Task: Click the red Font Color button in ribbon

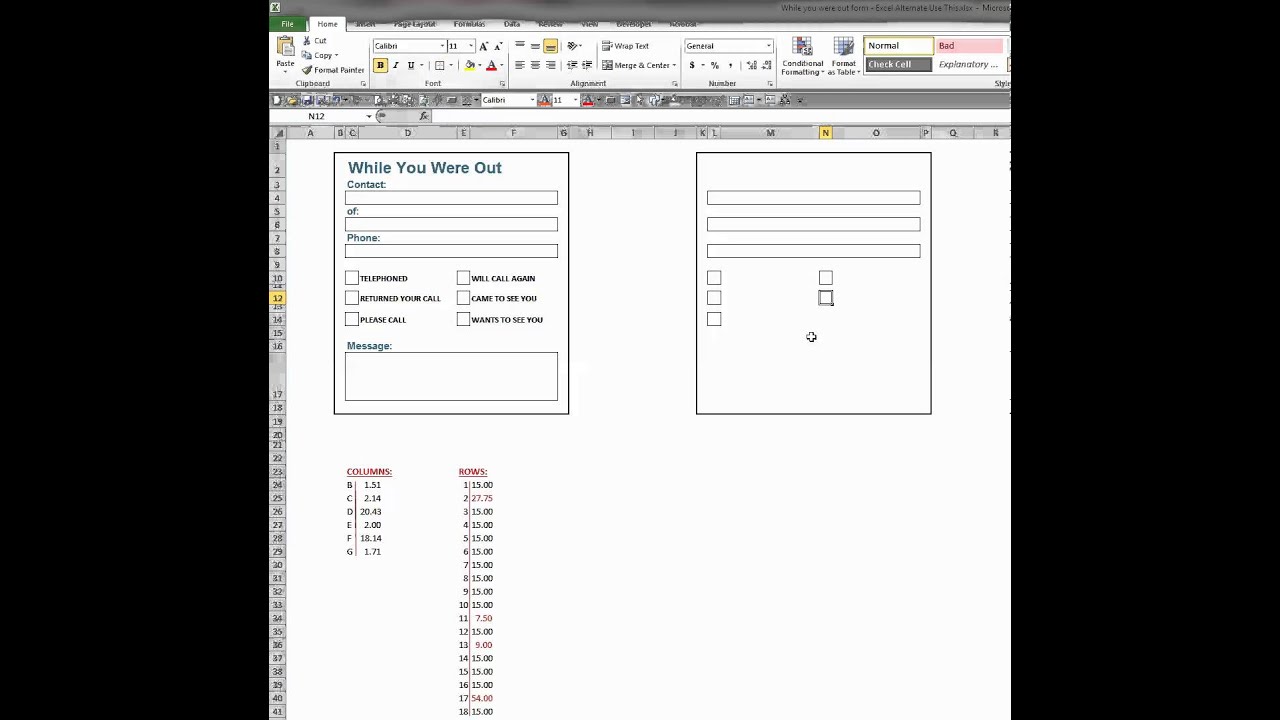Action: [x=491, y=65]
